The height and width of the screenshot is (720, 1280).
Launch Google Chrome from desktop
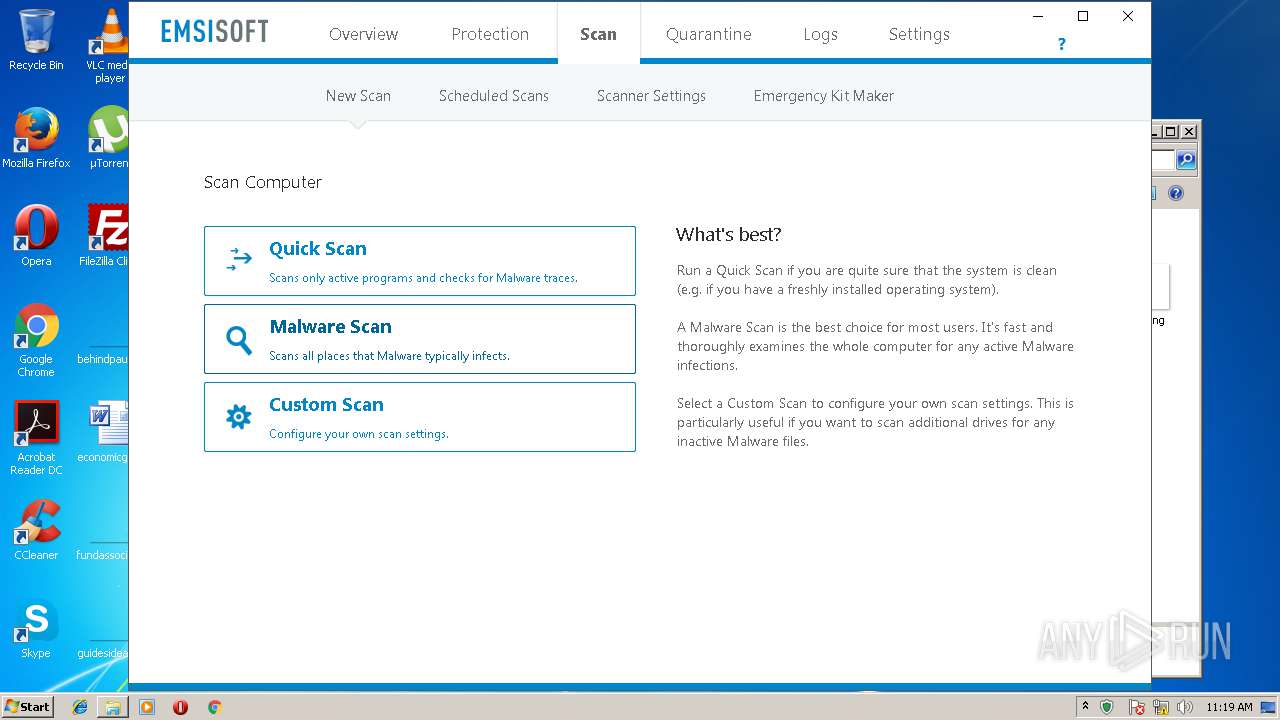tap(36, 340)
